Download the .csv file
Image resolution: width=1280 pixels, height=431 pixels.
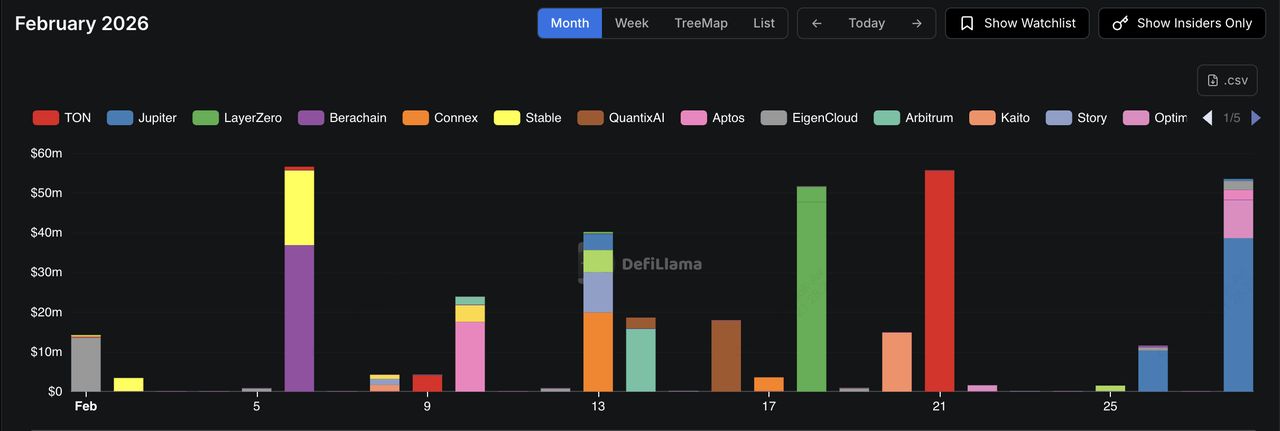[x=1227, y=80]
